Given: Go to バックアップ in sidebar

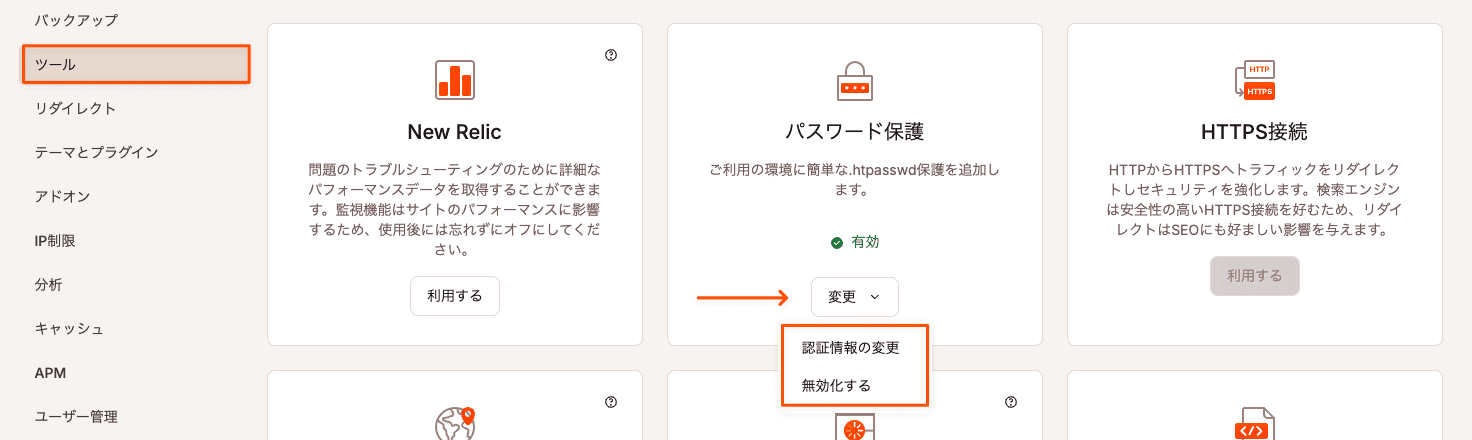Looking at the screenshot, I should click(x=76, y=20).
